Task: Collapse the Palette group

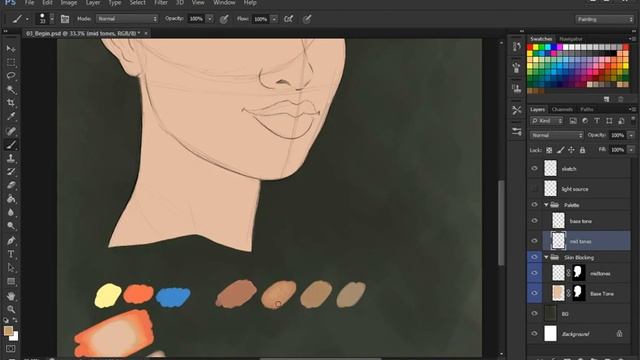Action: pos(546,205)
